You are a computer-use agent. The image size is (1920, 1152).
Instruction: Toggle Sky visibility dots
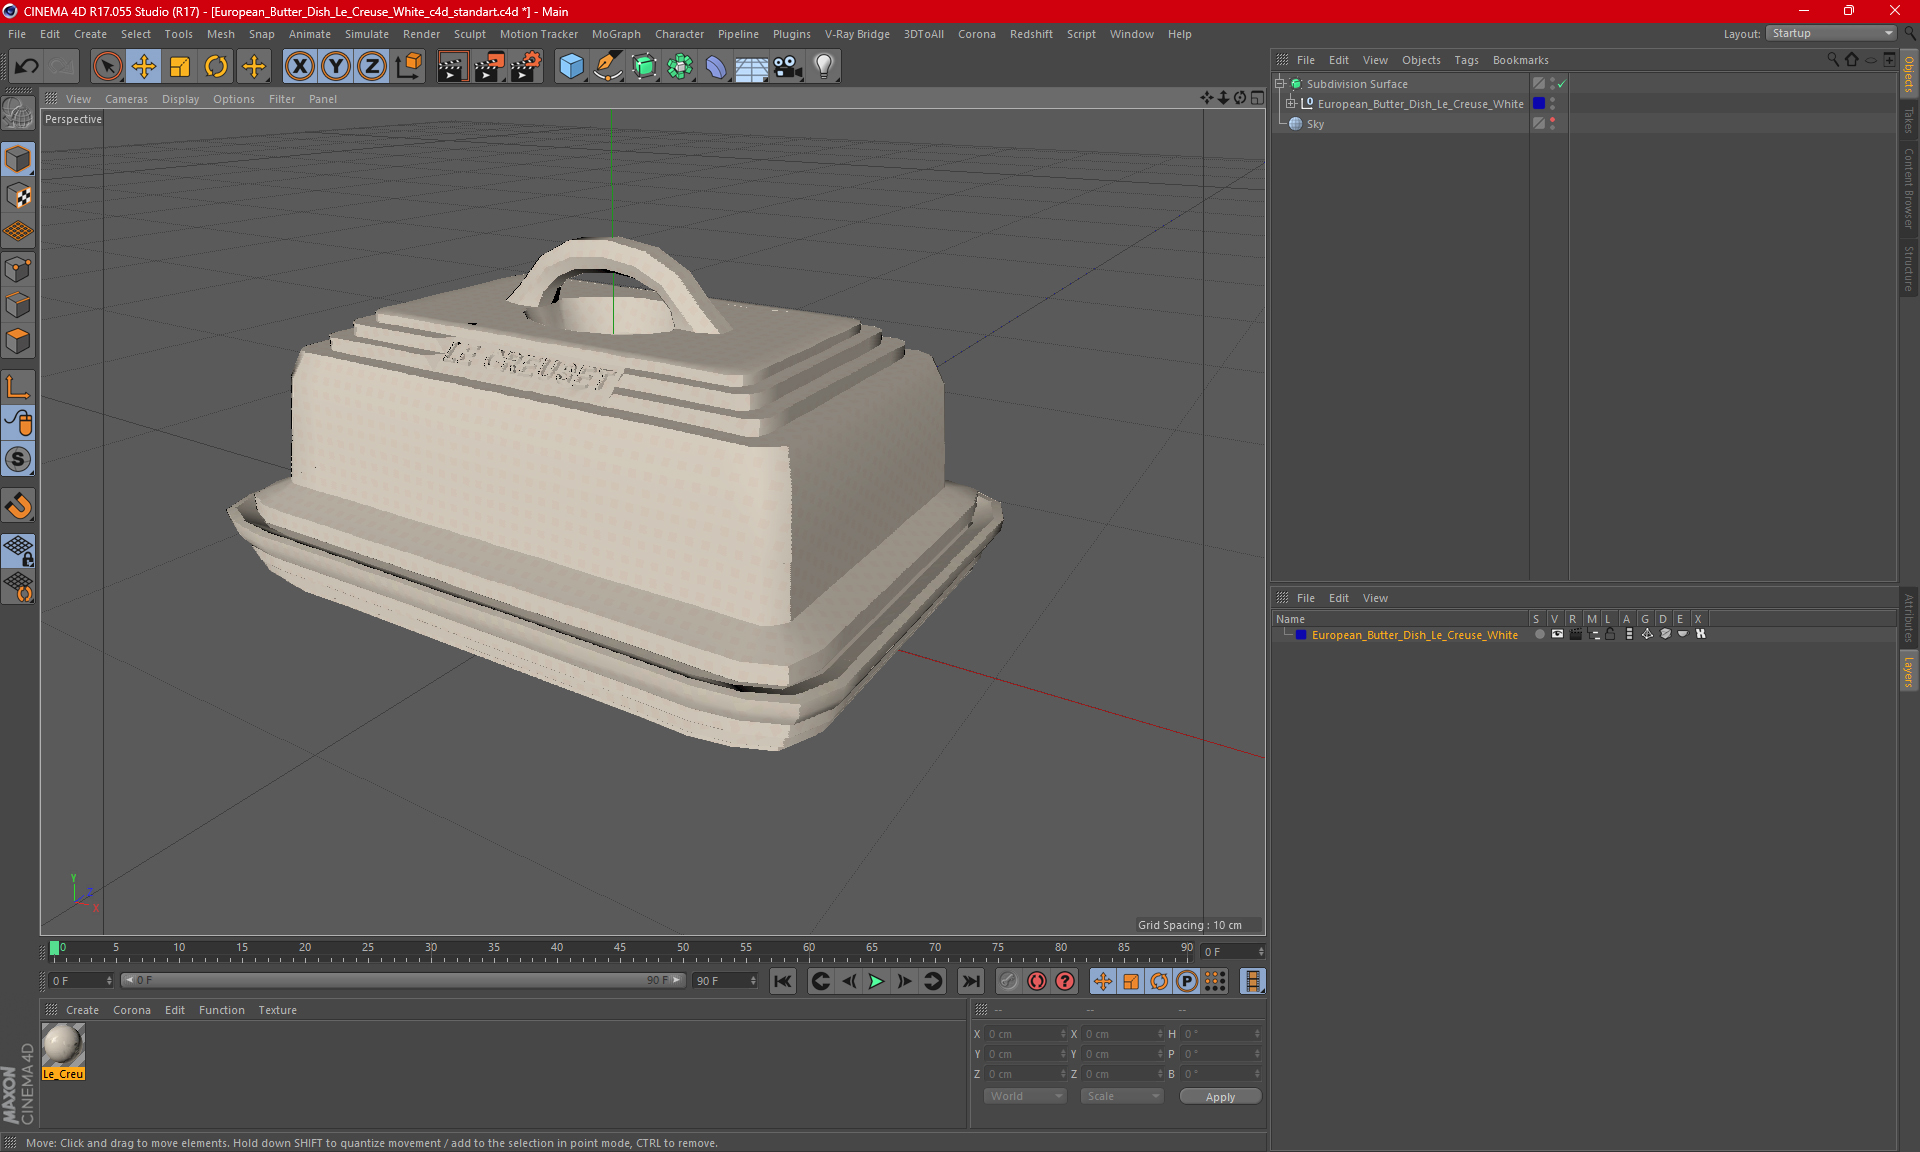pos(1552,123)
